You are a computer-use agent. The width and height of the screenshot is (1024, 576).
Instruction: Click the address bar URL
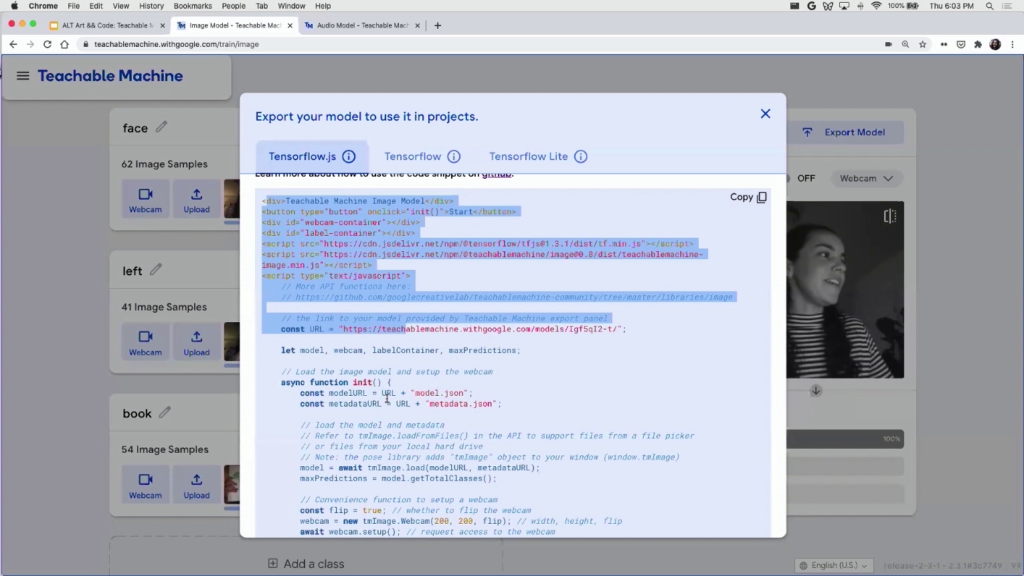click(176, 44)
